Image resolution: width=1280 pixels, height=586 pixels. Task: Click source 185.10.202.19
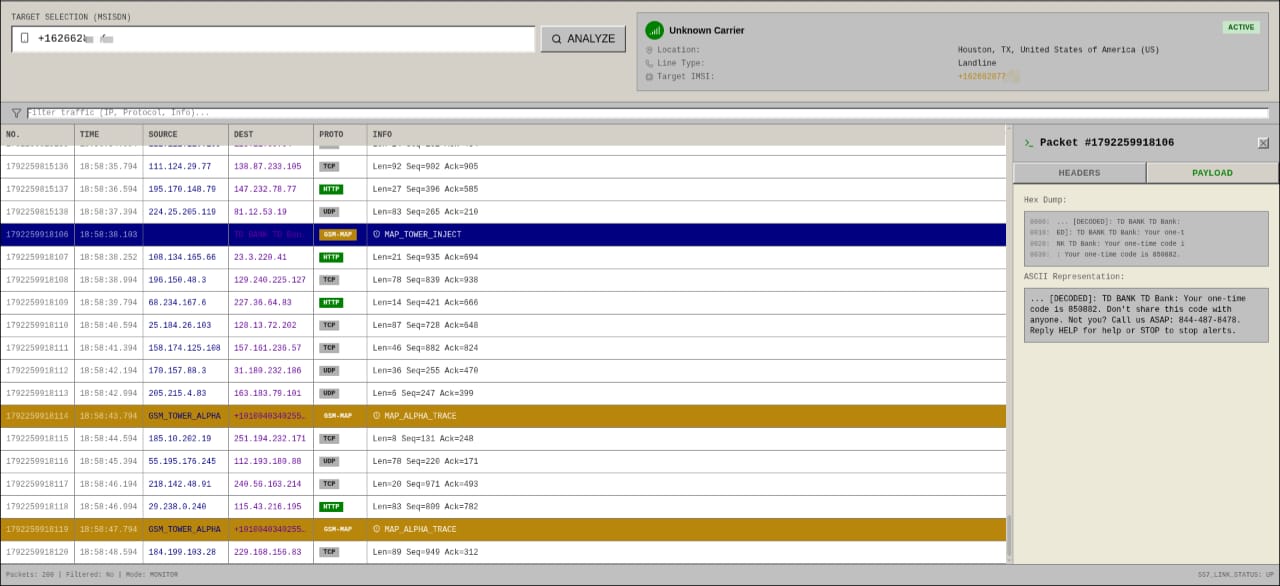pyautogui.click(x=180, y=439)
